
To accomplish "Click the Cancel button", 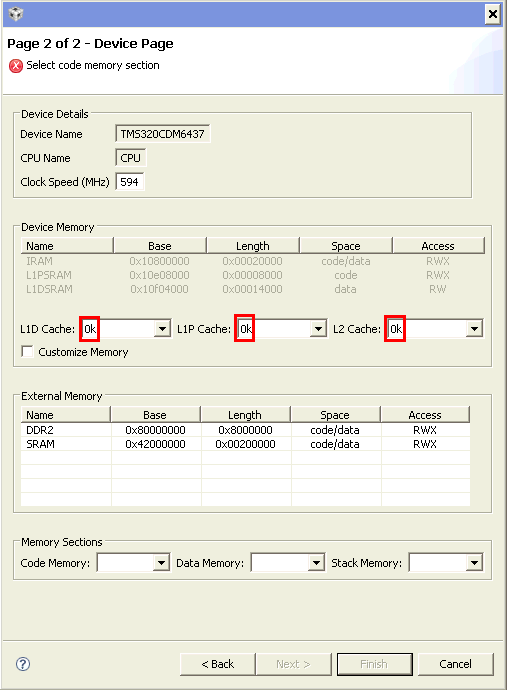I will click(x=456, y=664).
